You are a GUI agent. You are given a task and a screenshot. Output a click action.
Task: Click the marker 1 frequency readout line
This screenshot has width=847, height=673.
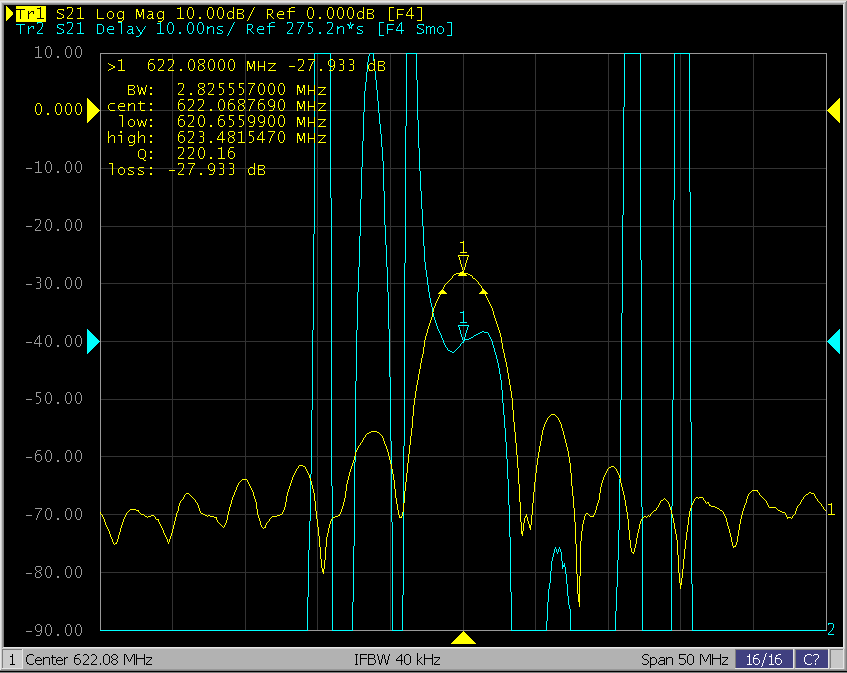coord(246,66)
